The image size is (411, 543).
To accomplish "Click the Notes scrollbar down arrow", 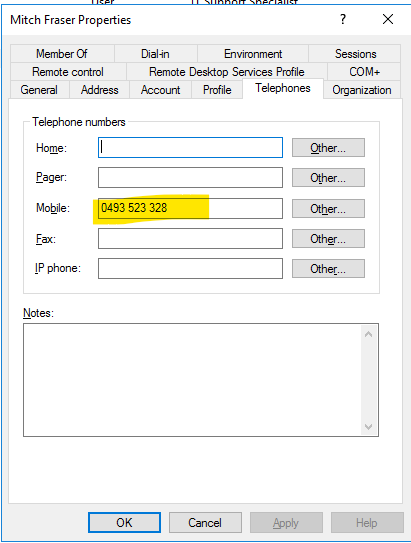I will (368, 426).
